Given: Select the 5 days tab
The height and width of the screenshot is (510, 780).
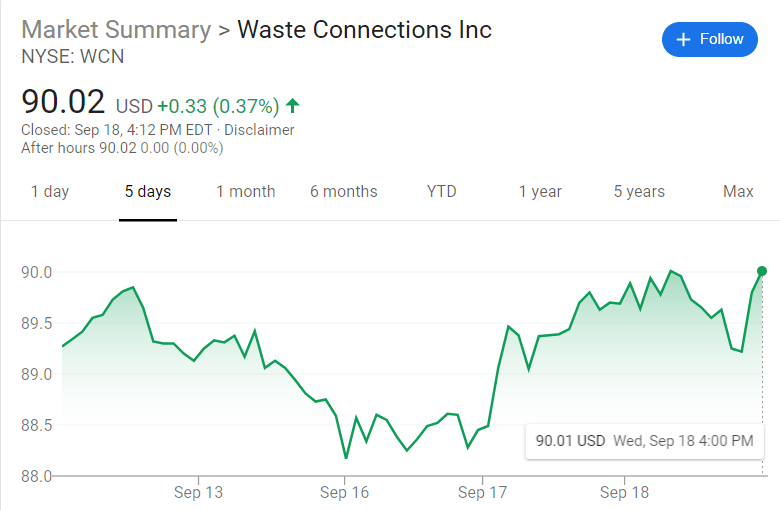Looking at the screenshot, I should (x=148, y=191).
